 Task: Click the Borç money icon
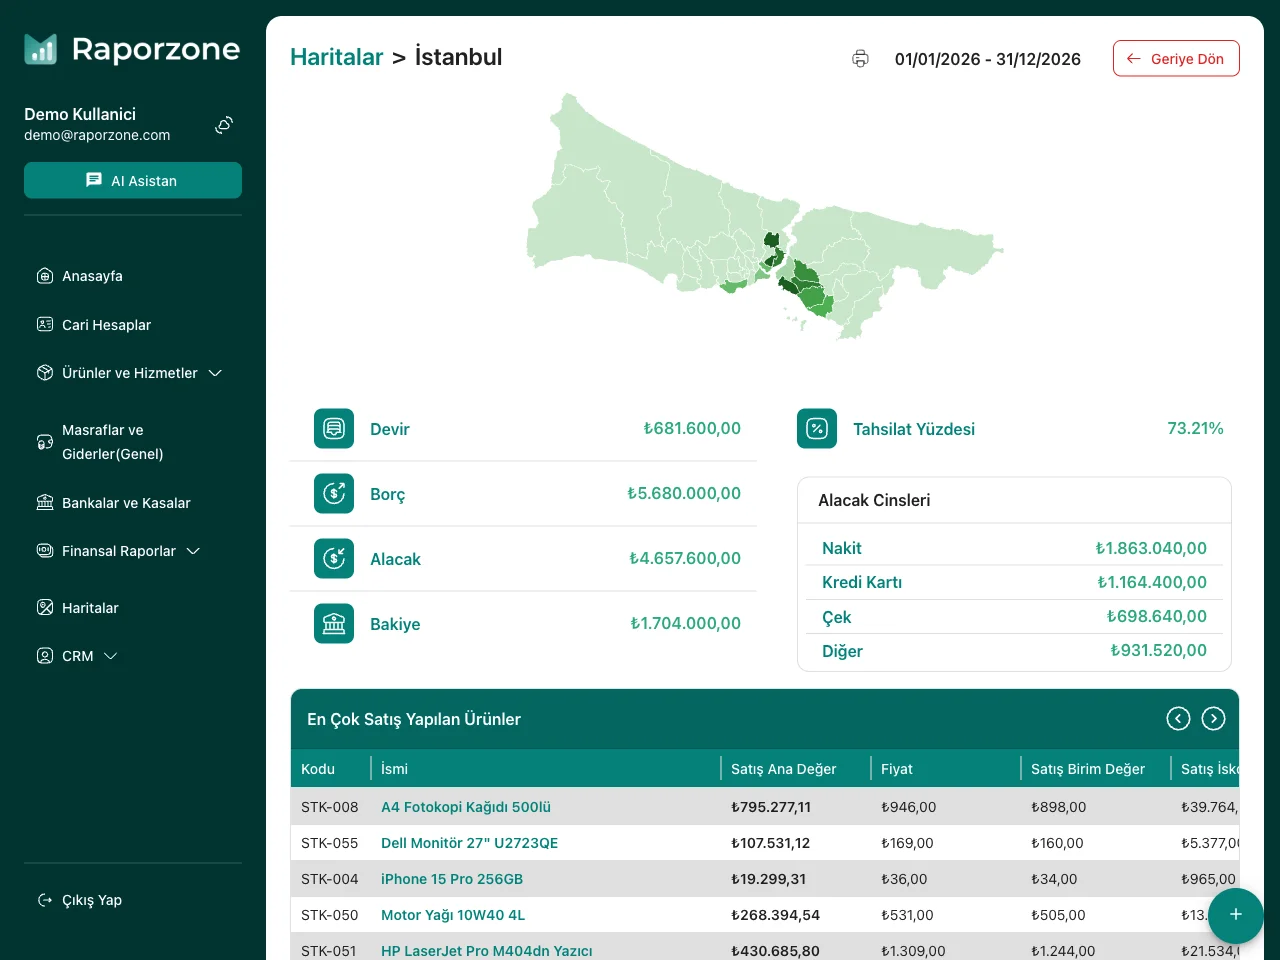pos(334,494)
